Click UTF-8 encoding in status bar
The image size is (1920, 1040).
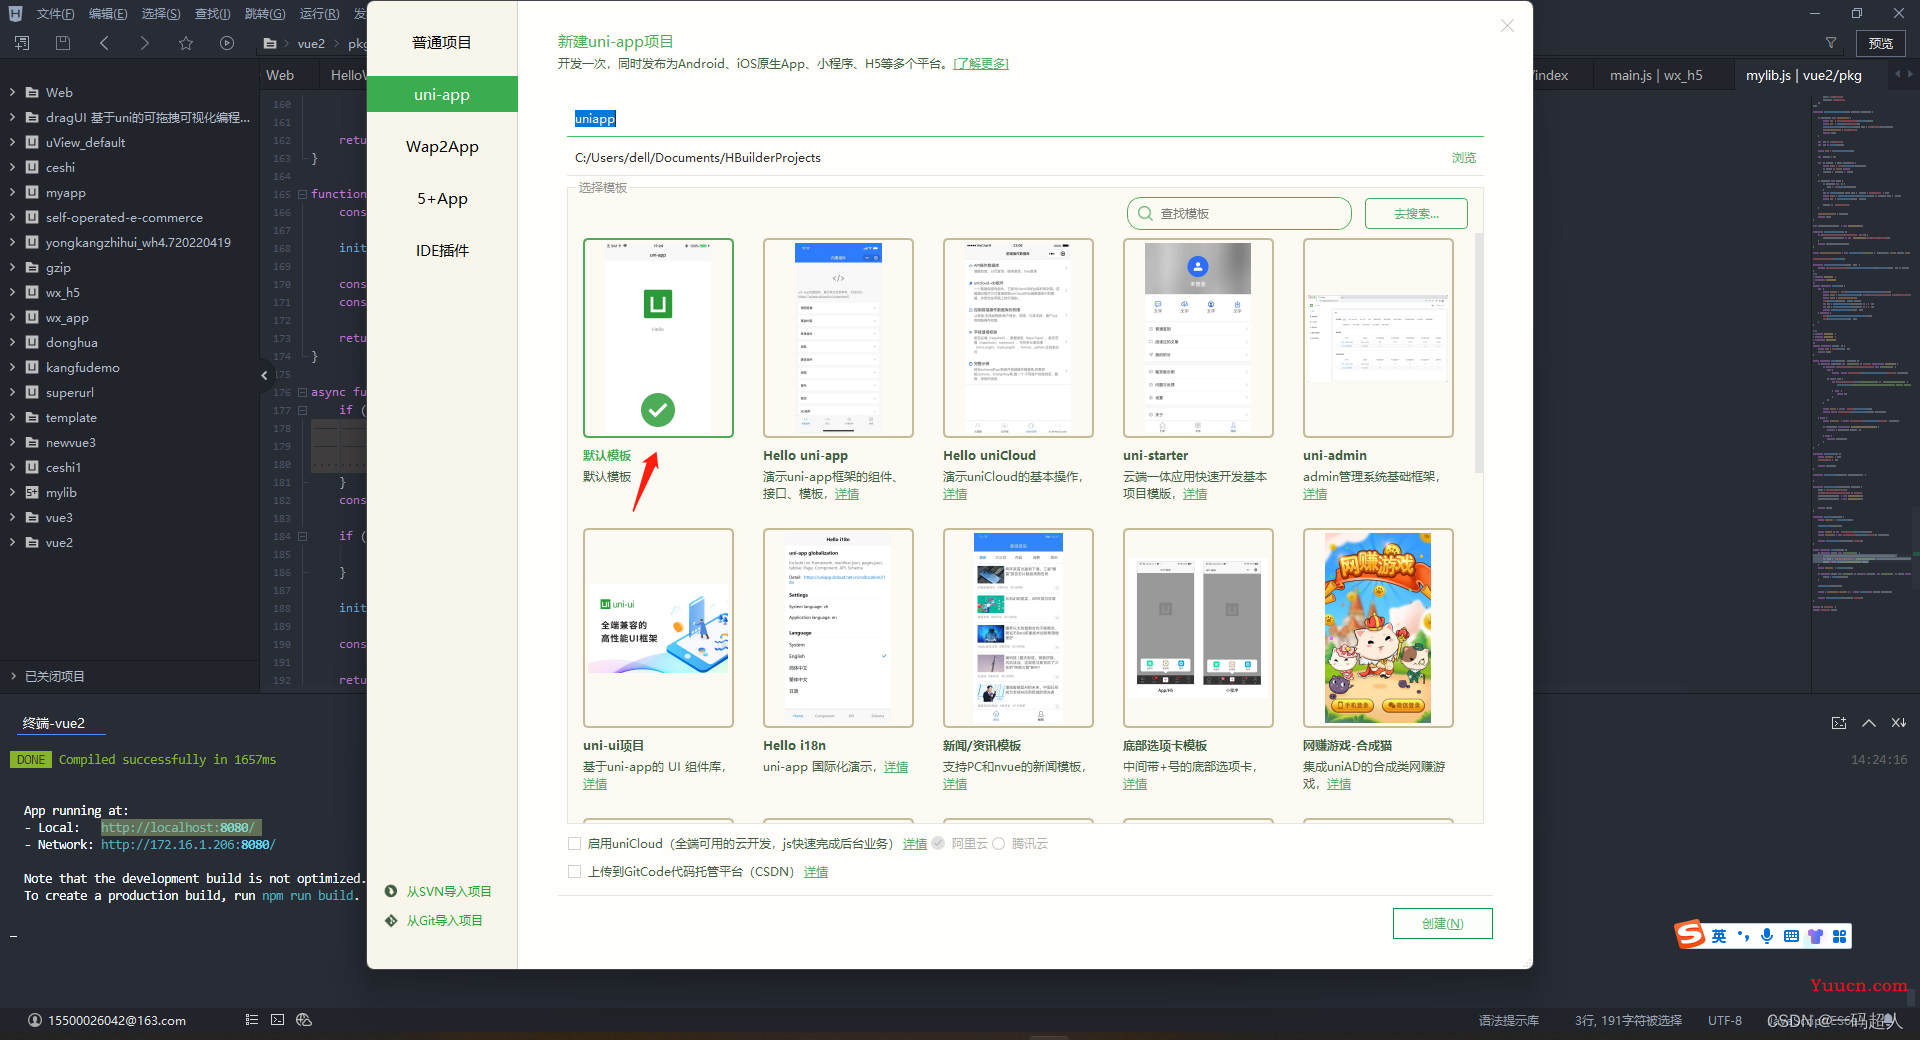[1725, 1020]
